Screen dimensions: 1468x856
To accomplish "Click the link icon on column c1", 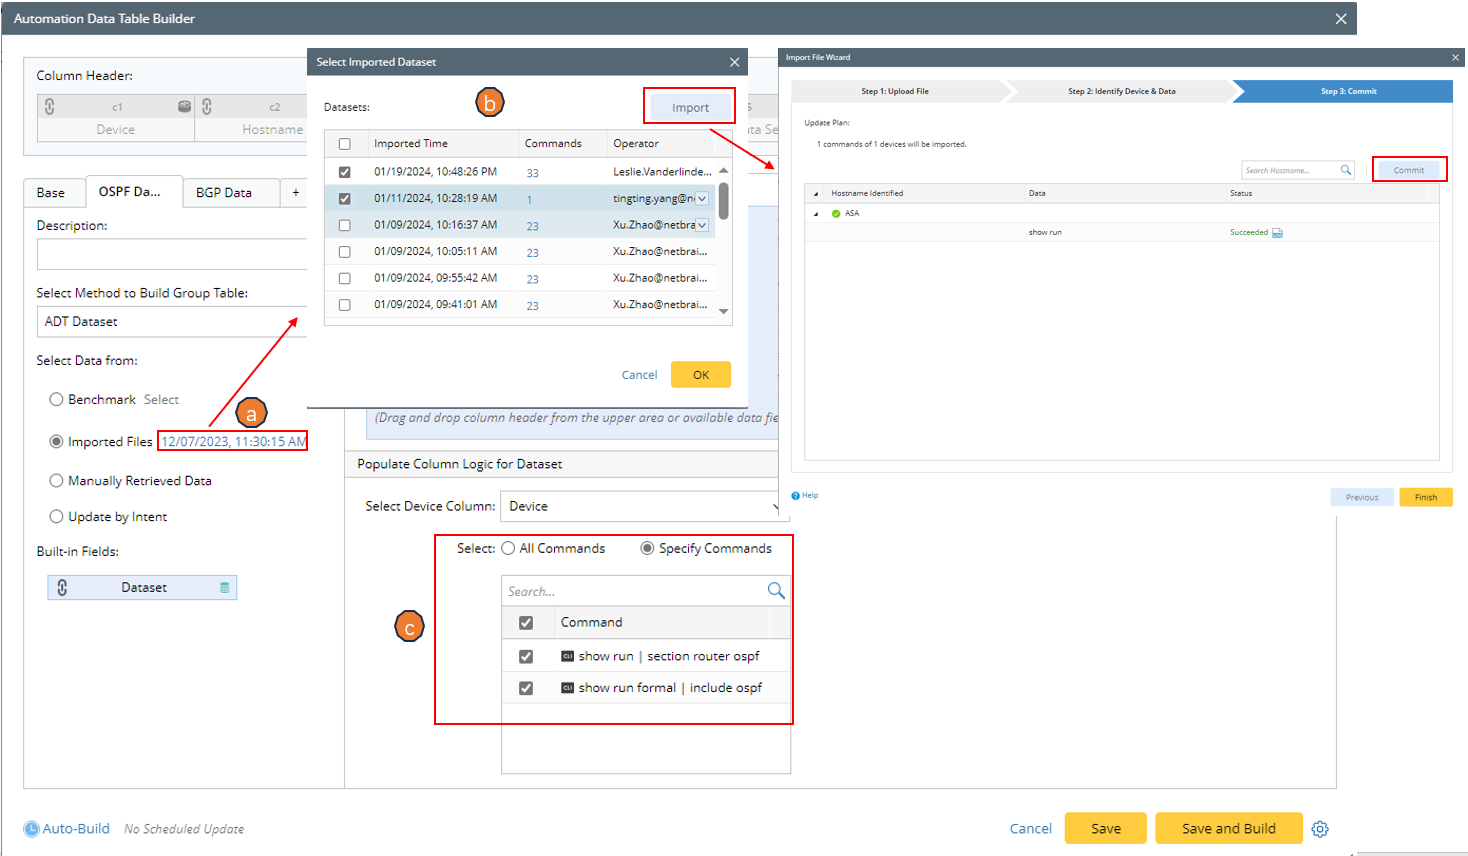I will [49, 106].
